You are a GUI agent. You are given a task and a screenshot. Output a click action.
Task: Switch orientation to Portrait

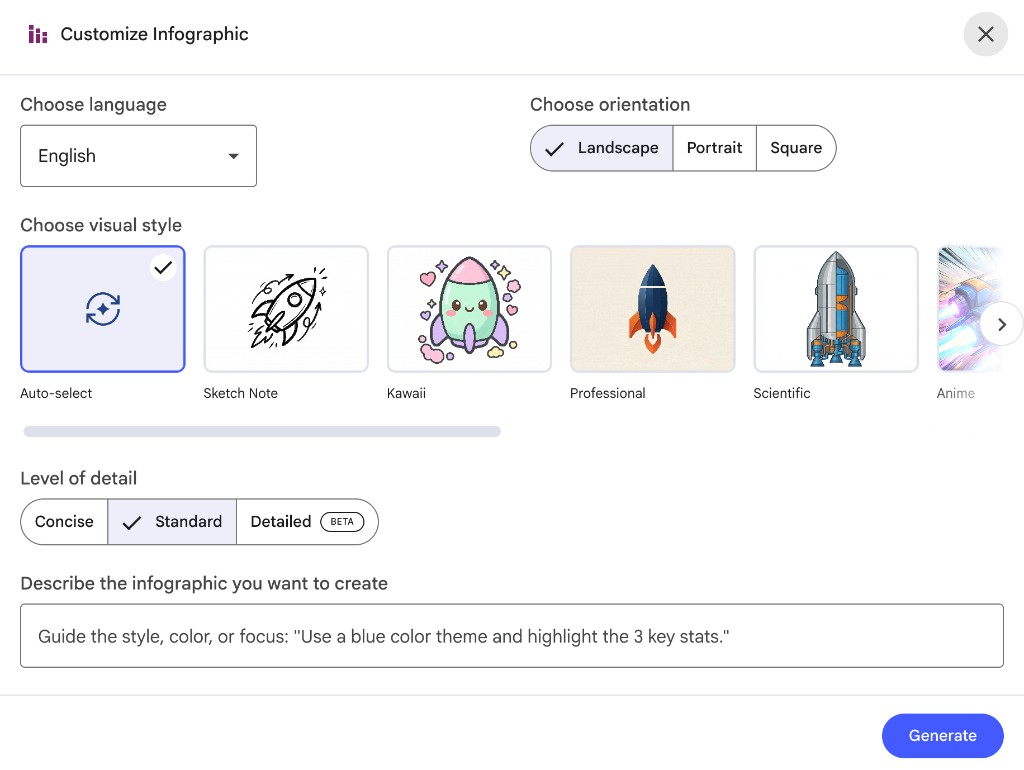coord(714,148)
